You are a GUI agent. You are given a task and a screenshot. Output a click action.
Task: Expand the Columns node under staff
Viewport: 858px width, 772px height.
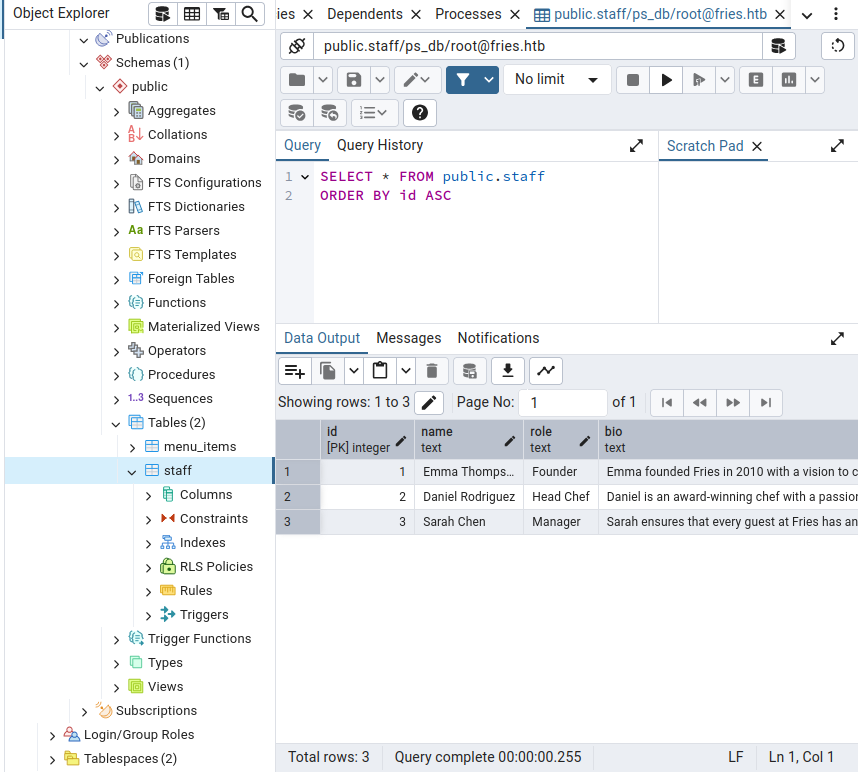tap(148, 495)
